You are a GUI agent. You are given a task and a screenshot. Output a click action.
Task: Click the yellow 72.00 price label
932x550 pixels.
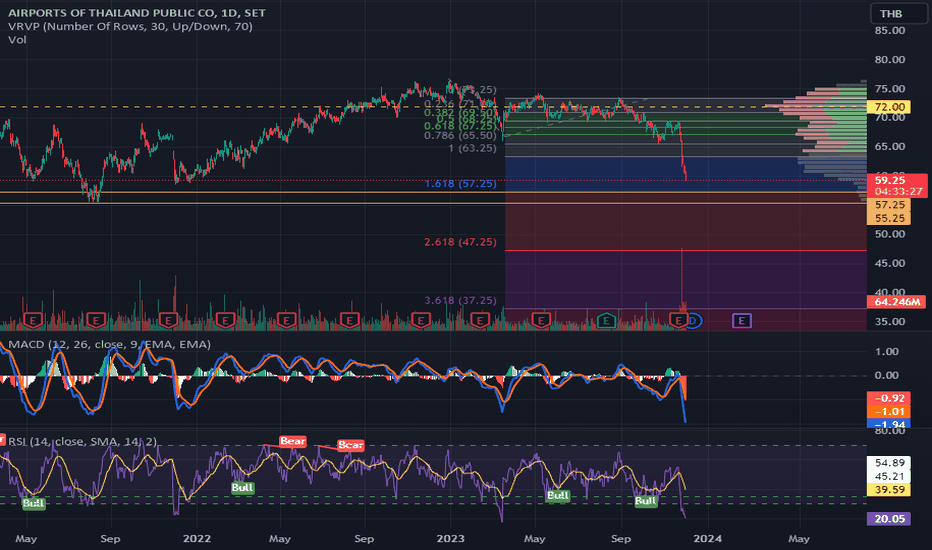(x=889, y=107)
